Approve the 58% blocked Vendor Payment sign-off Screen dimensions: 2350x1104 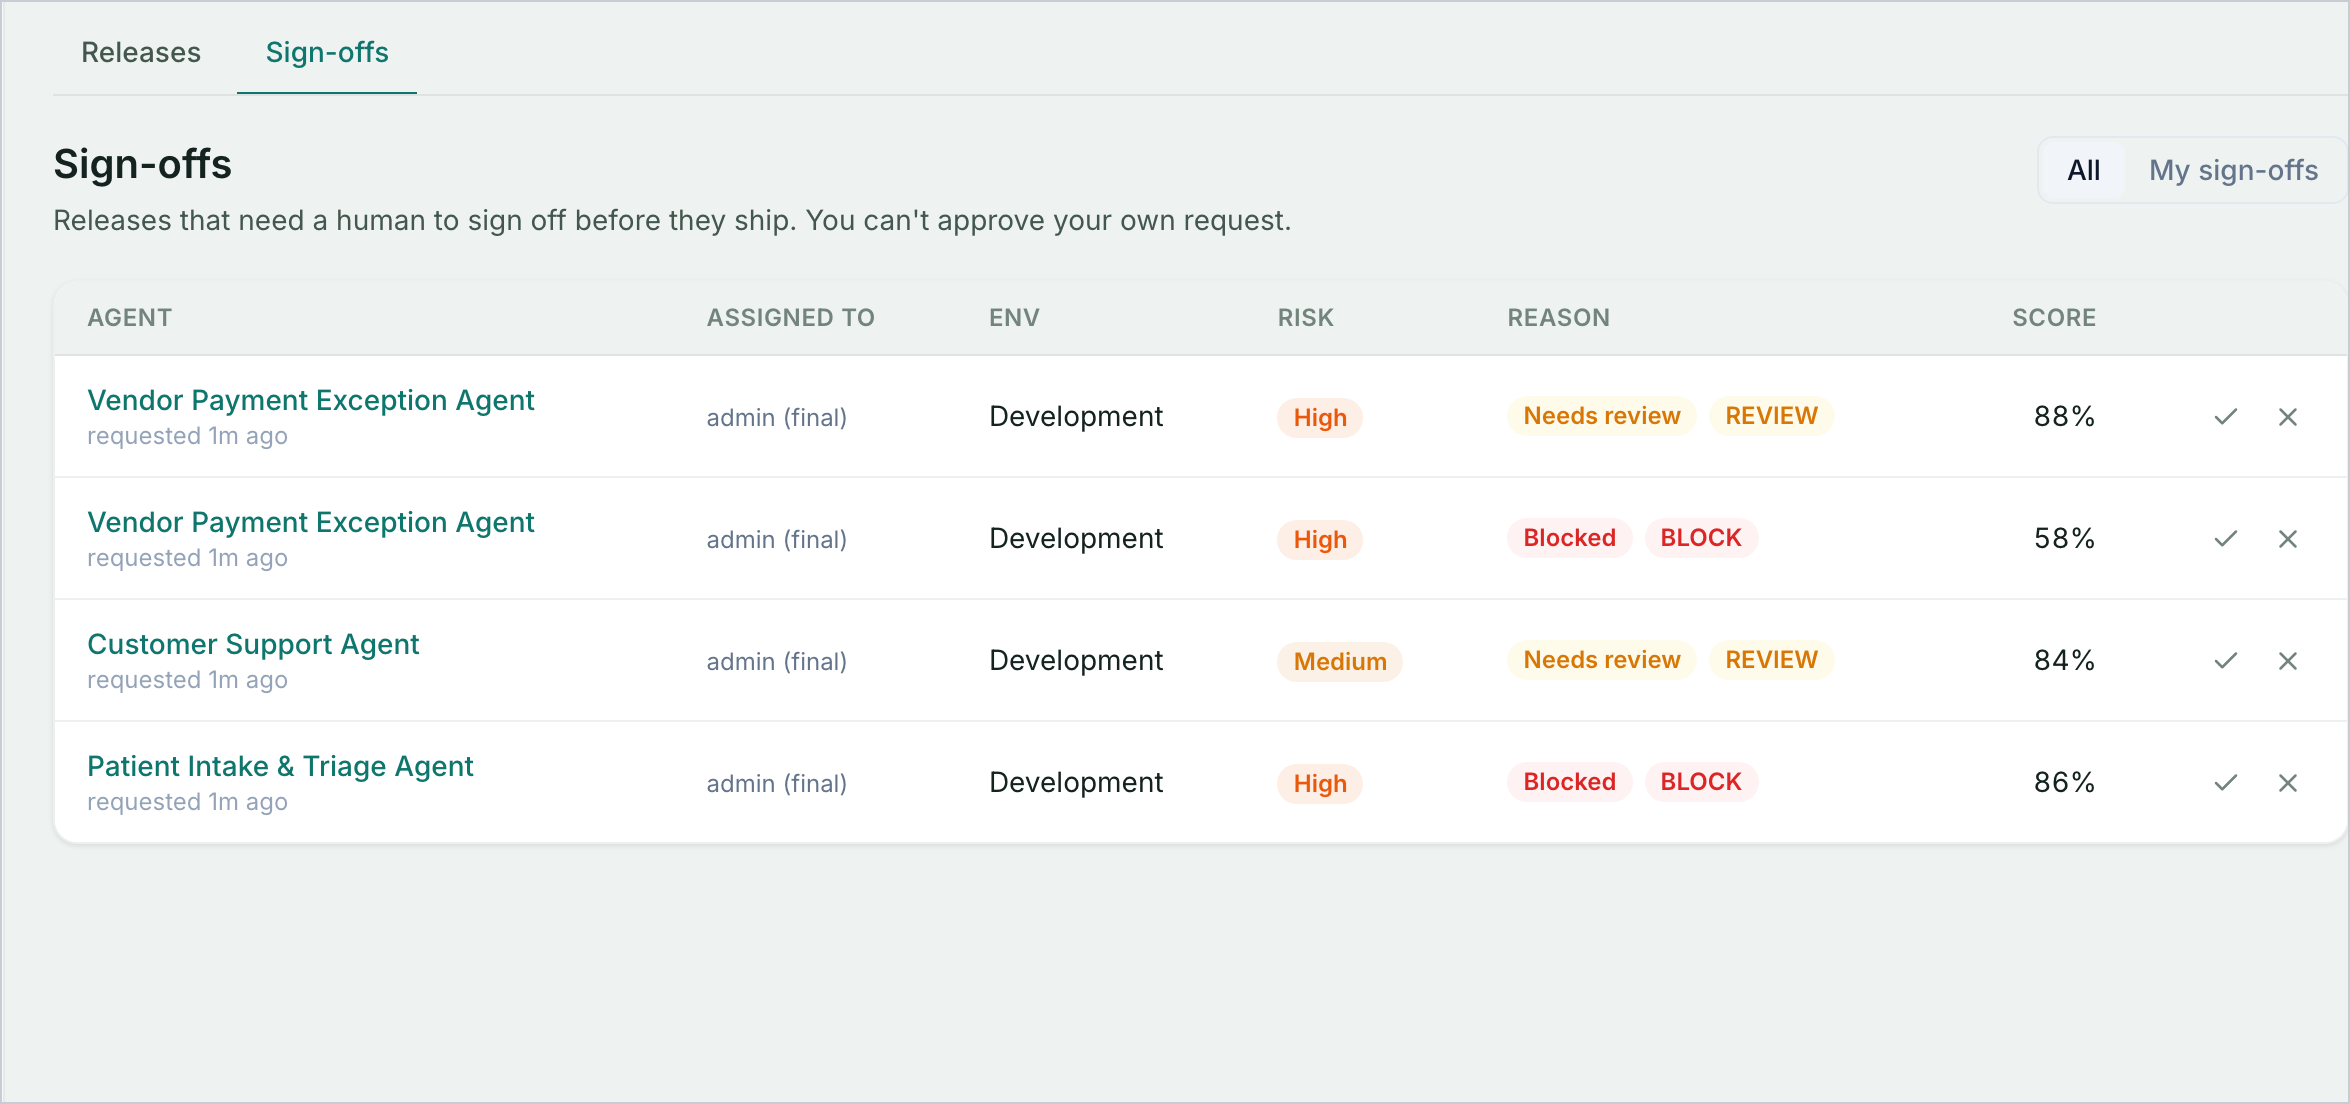(x=2225, y=539)
